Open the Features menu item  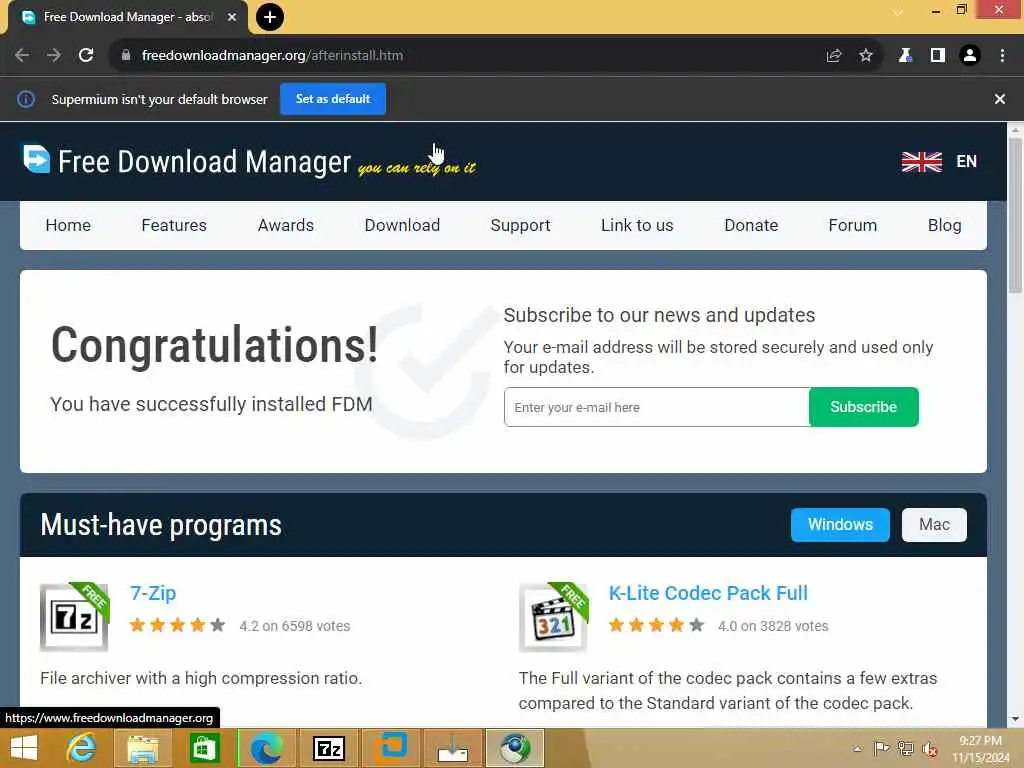click(174, 225)
